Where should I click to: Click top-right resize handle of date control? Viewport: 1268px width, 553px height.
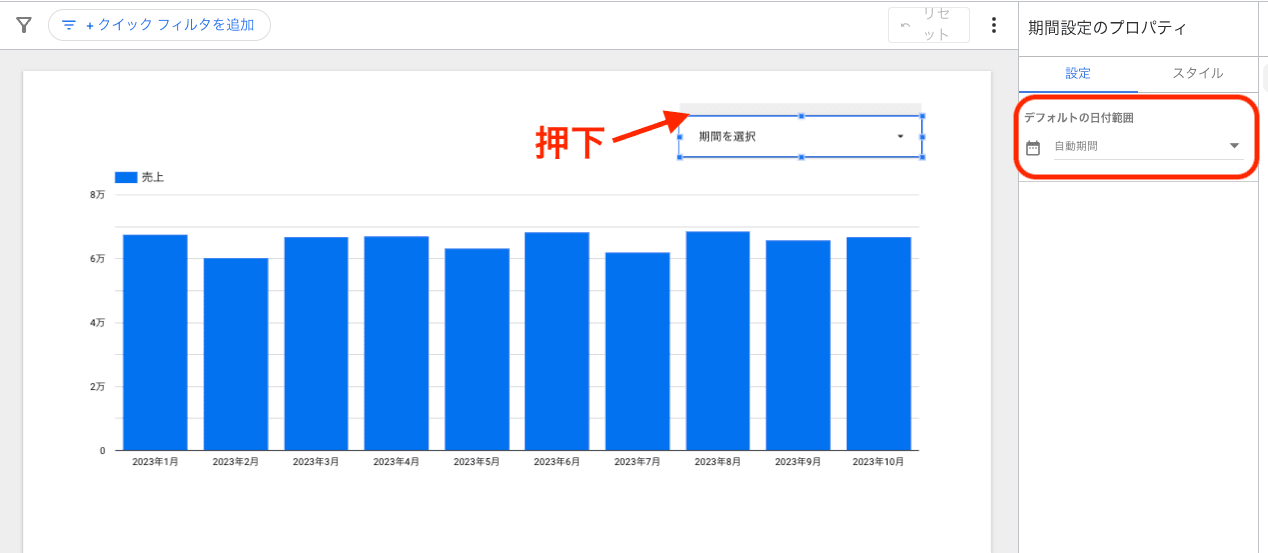pyautogui.click(x=921, y=116)
